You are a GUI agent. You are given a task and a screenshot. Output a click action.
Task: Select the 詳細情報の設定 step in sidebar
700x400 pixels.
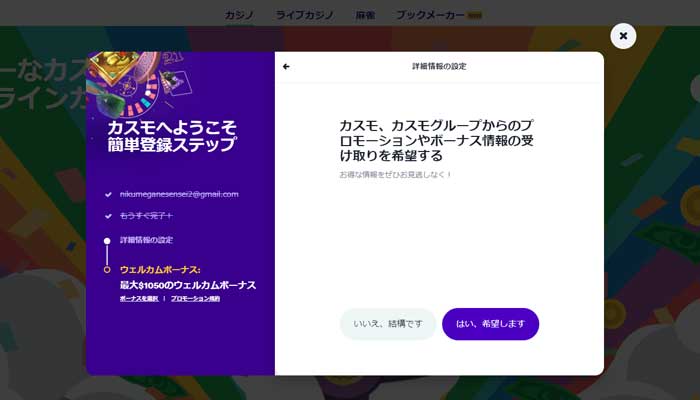146,240
